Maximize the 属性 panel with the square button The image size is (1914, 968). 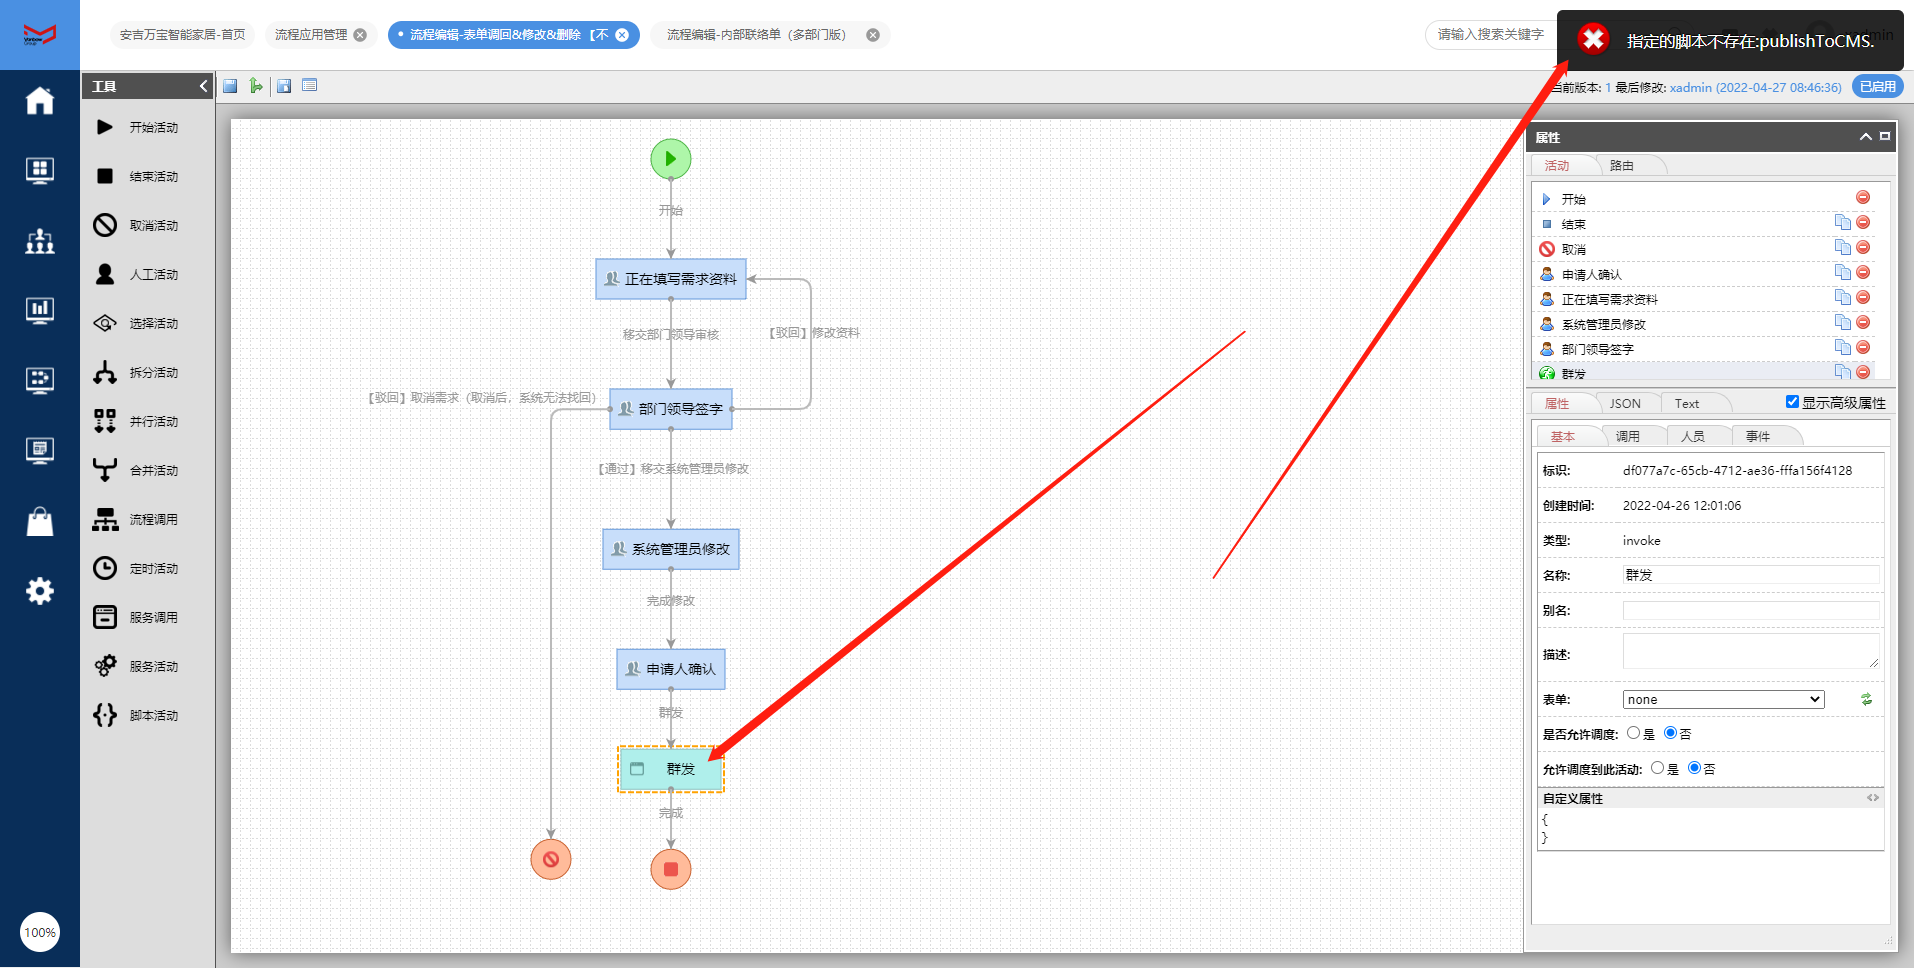click(x=1885, y=136)
